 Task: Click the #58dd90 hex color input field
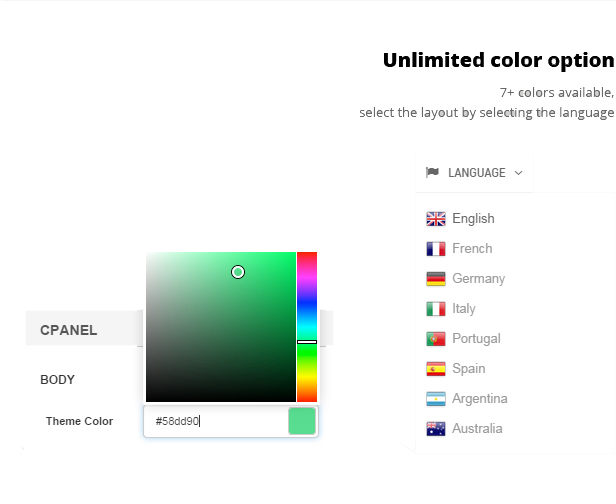tap(215, 421)
